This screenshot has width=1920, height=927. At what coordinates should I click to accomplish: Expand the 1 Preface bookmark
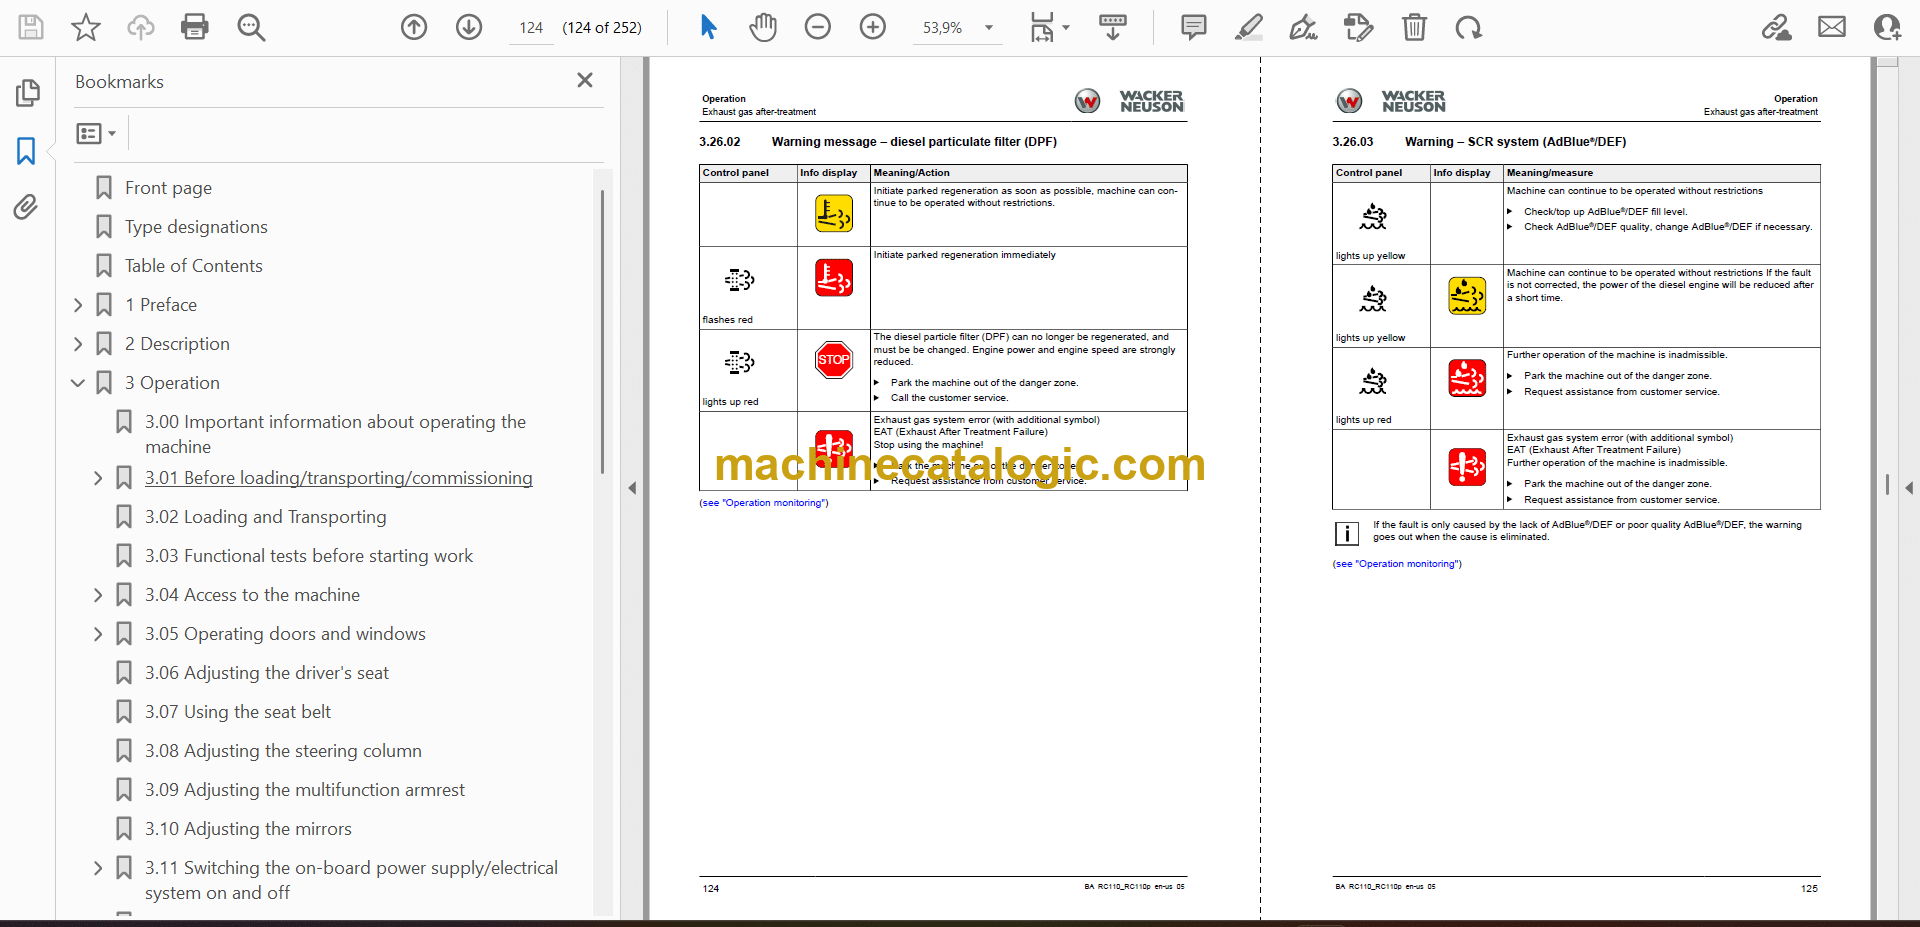pos(78,305)
